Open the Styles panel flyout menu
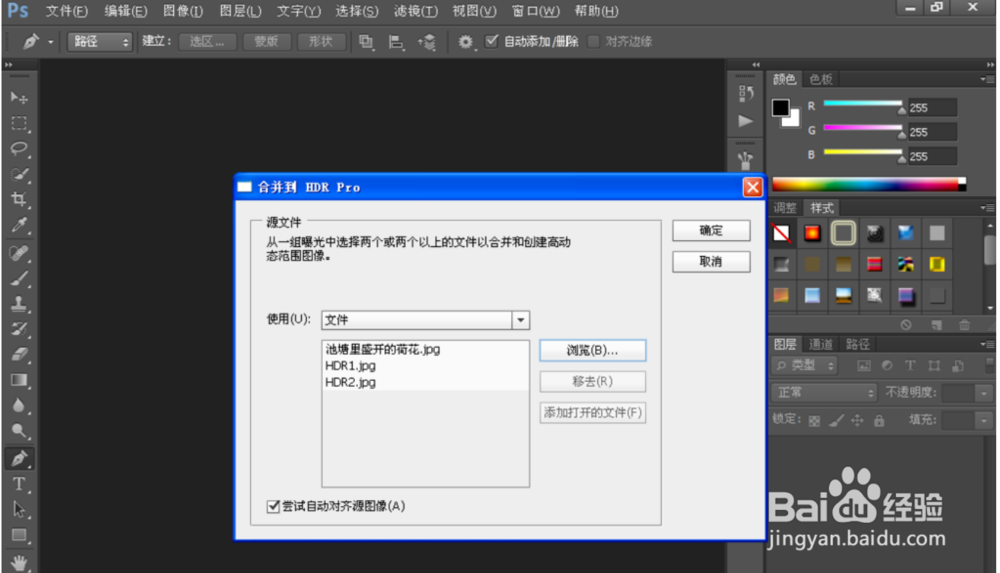The width and height of the screenshot is (1000, 573). (987, 208)
